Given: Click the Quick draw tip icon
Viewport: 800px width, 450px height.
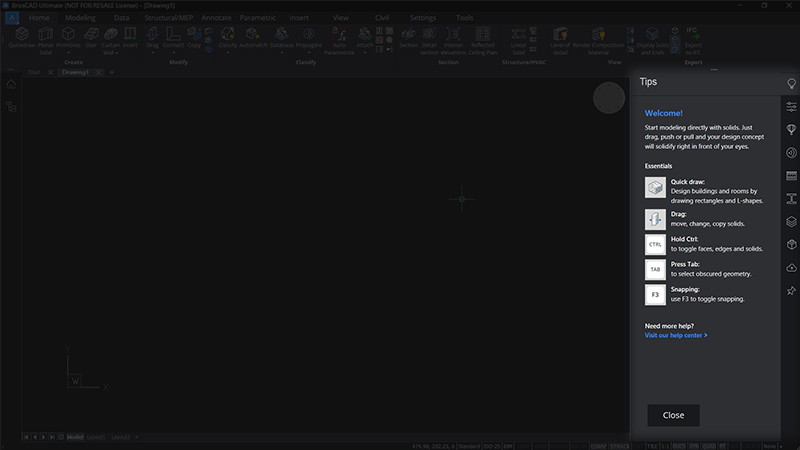Looking at the screenshot, I should (x=655, y=187).
